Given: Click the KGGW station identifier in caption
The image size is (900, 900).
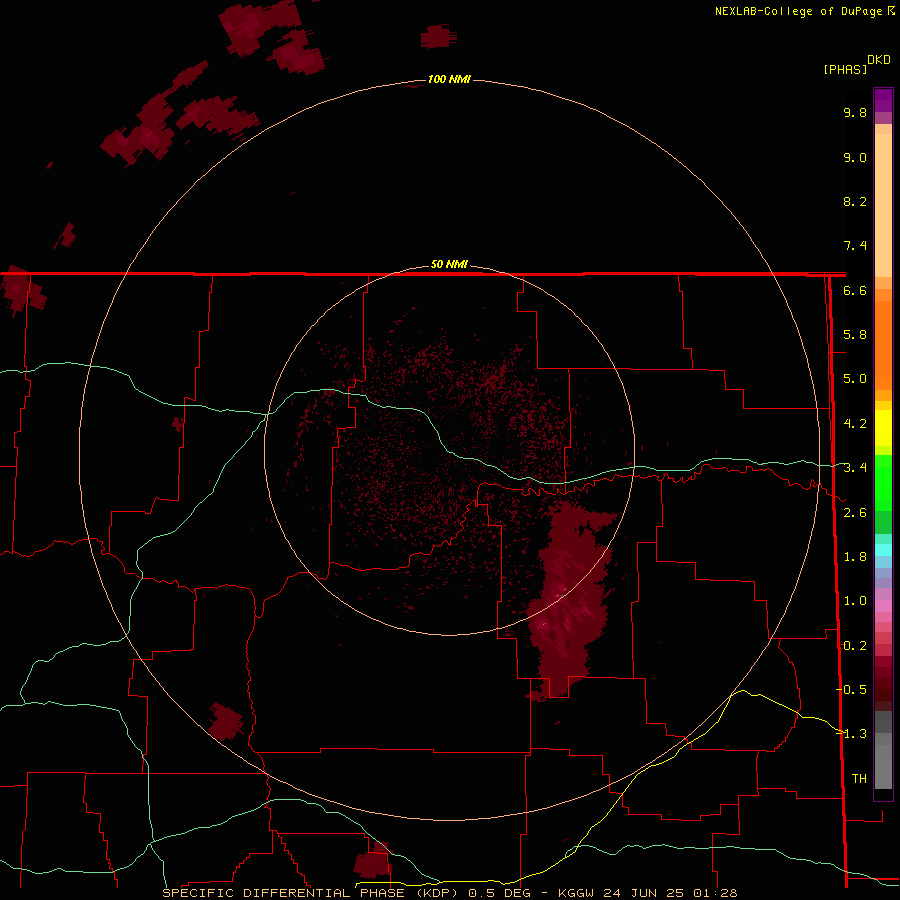Looking at the screenshot, I should [x=577, y=893].
